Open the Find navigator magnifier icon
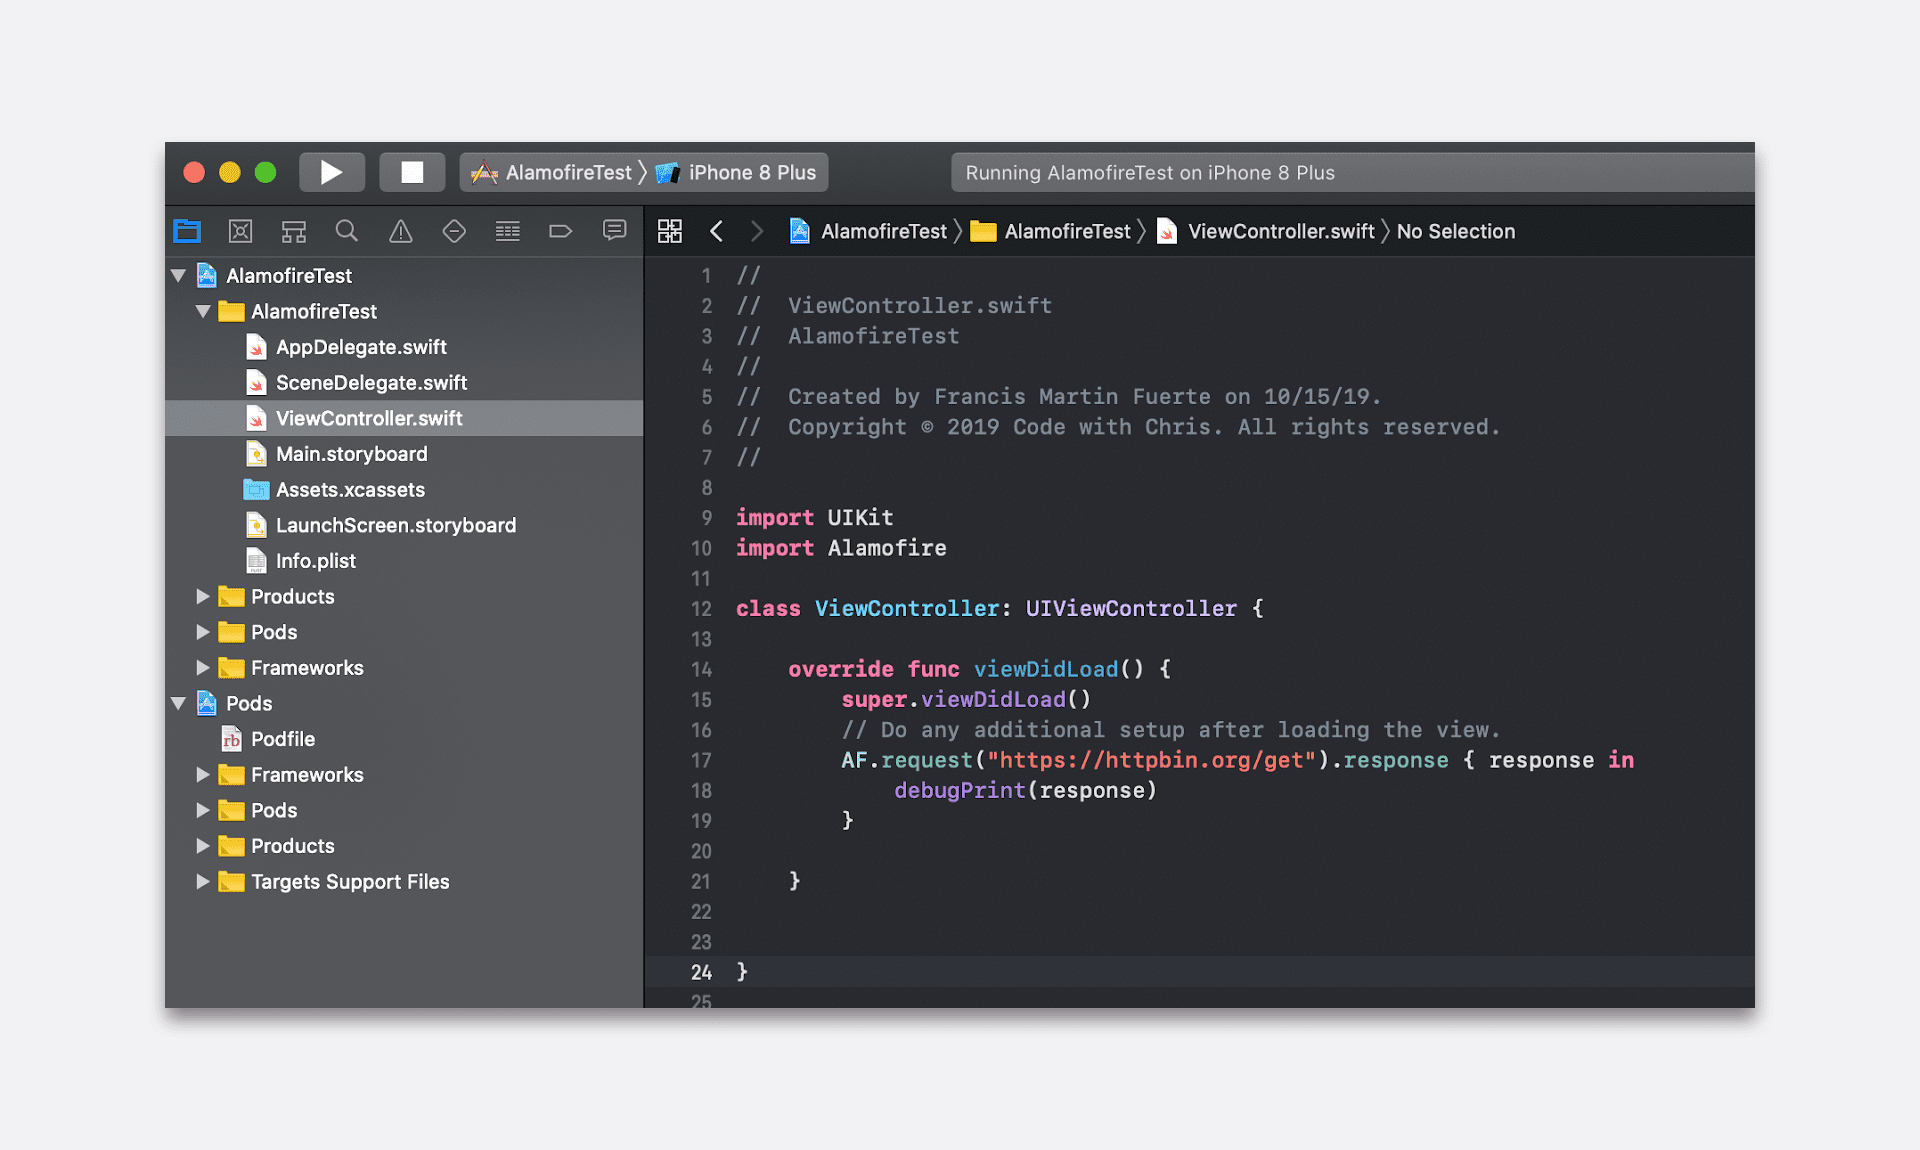This screenshot has width=1920, height=1150. [x=347, y=232]
